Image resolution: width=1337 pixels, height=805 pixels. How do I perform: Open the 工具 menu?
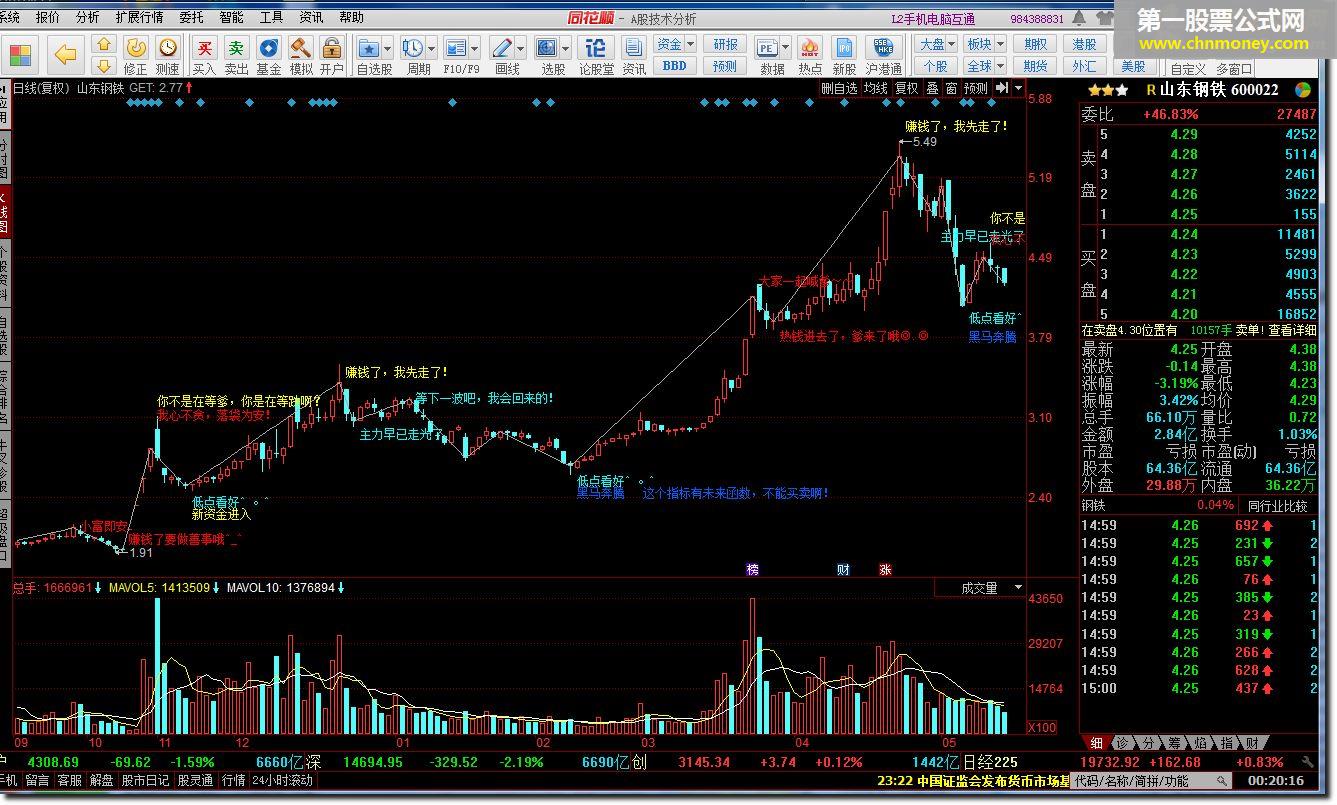(x=271, y=17)
